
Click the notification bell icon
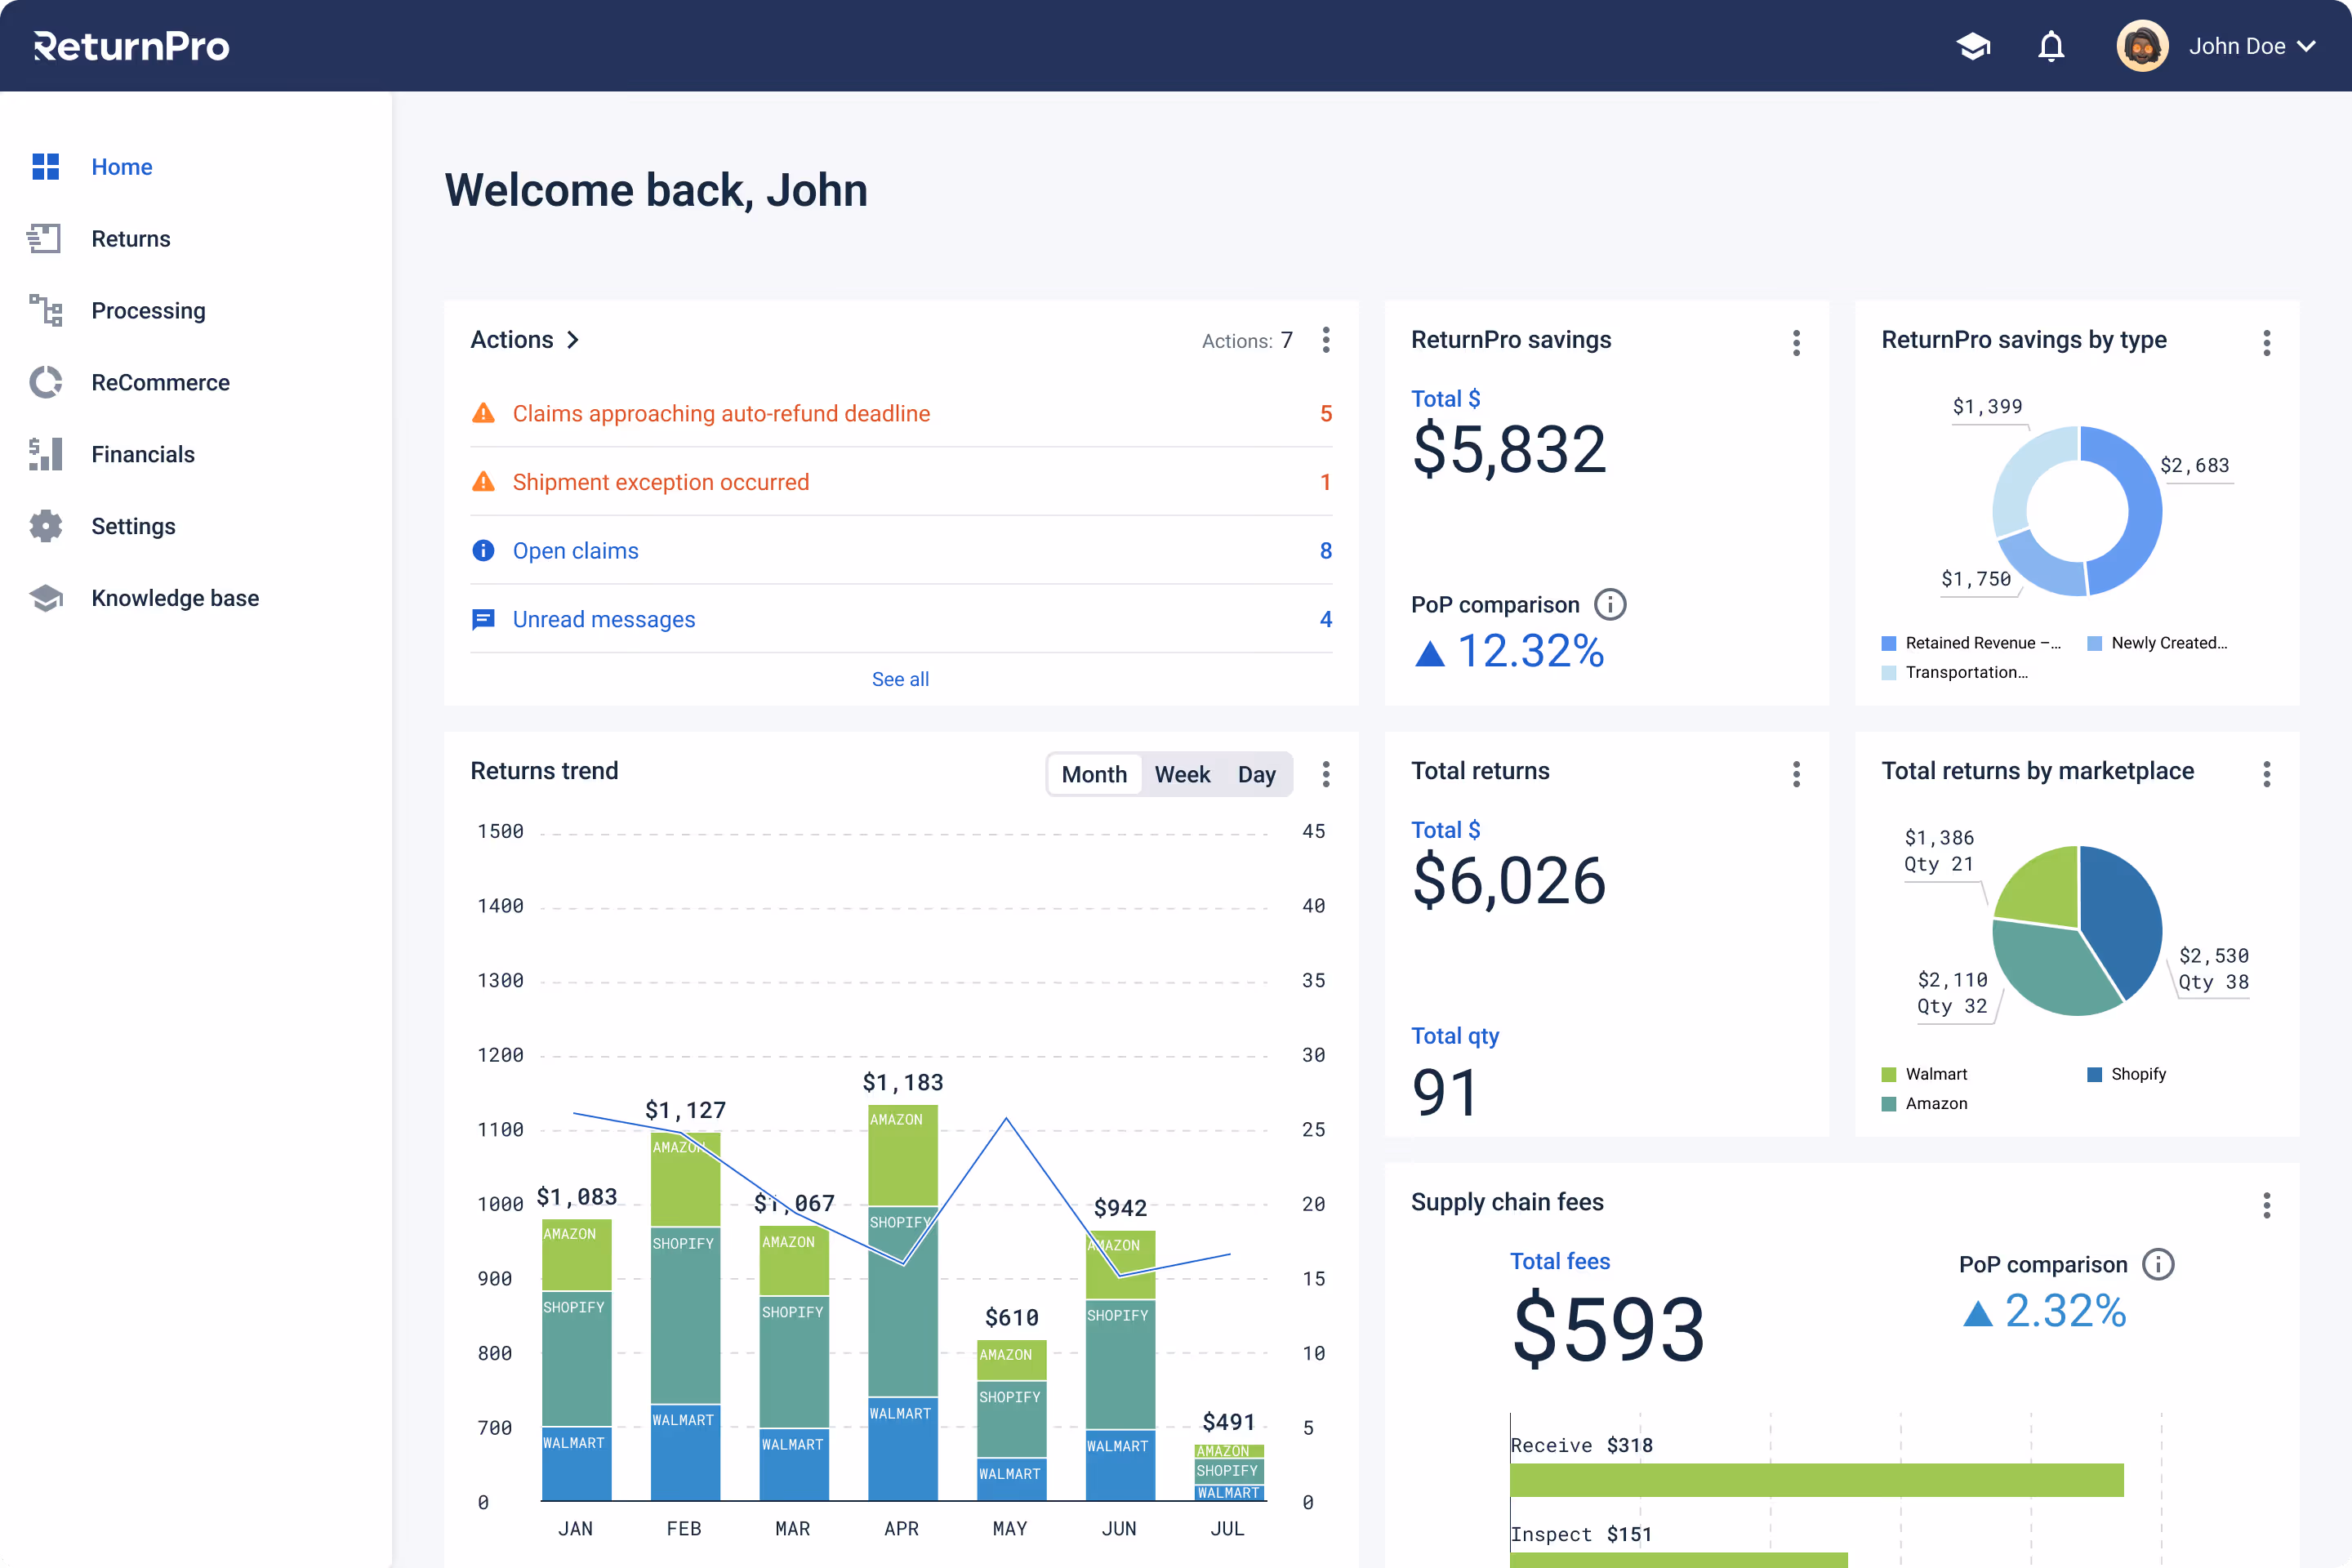2051,46
